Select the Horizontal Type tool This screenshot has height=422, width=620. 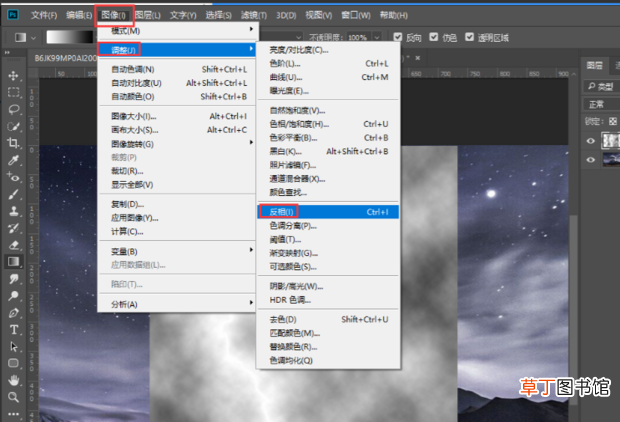point(13,329)
